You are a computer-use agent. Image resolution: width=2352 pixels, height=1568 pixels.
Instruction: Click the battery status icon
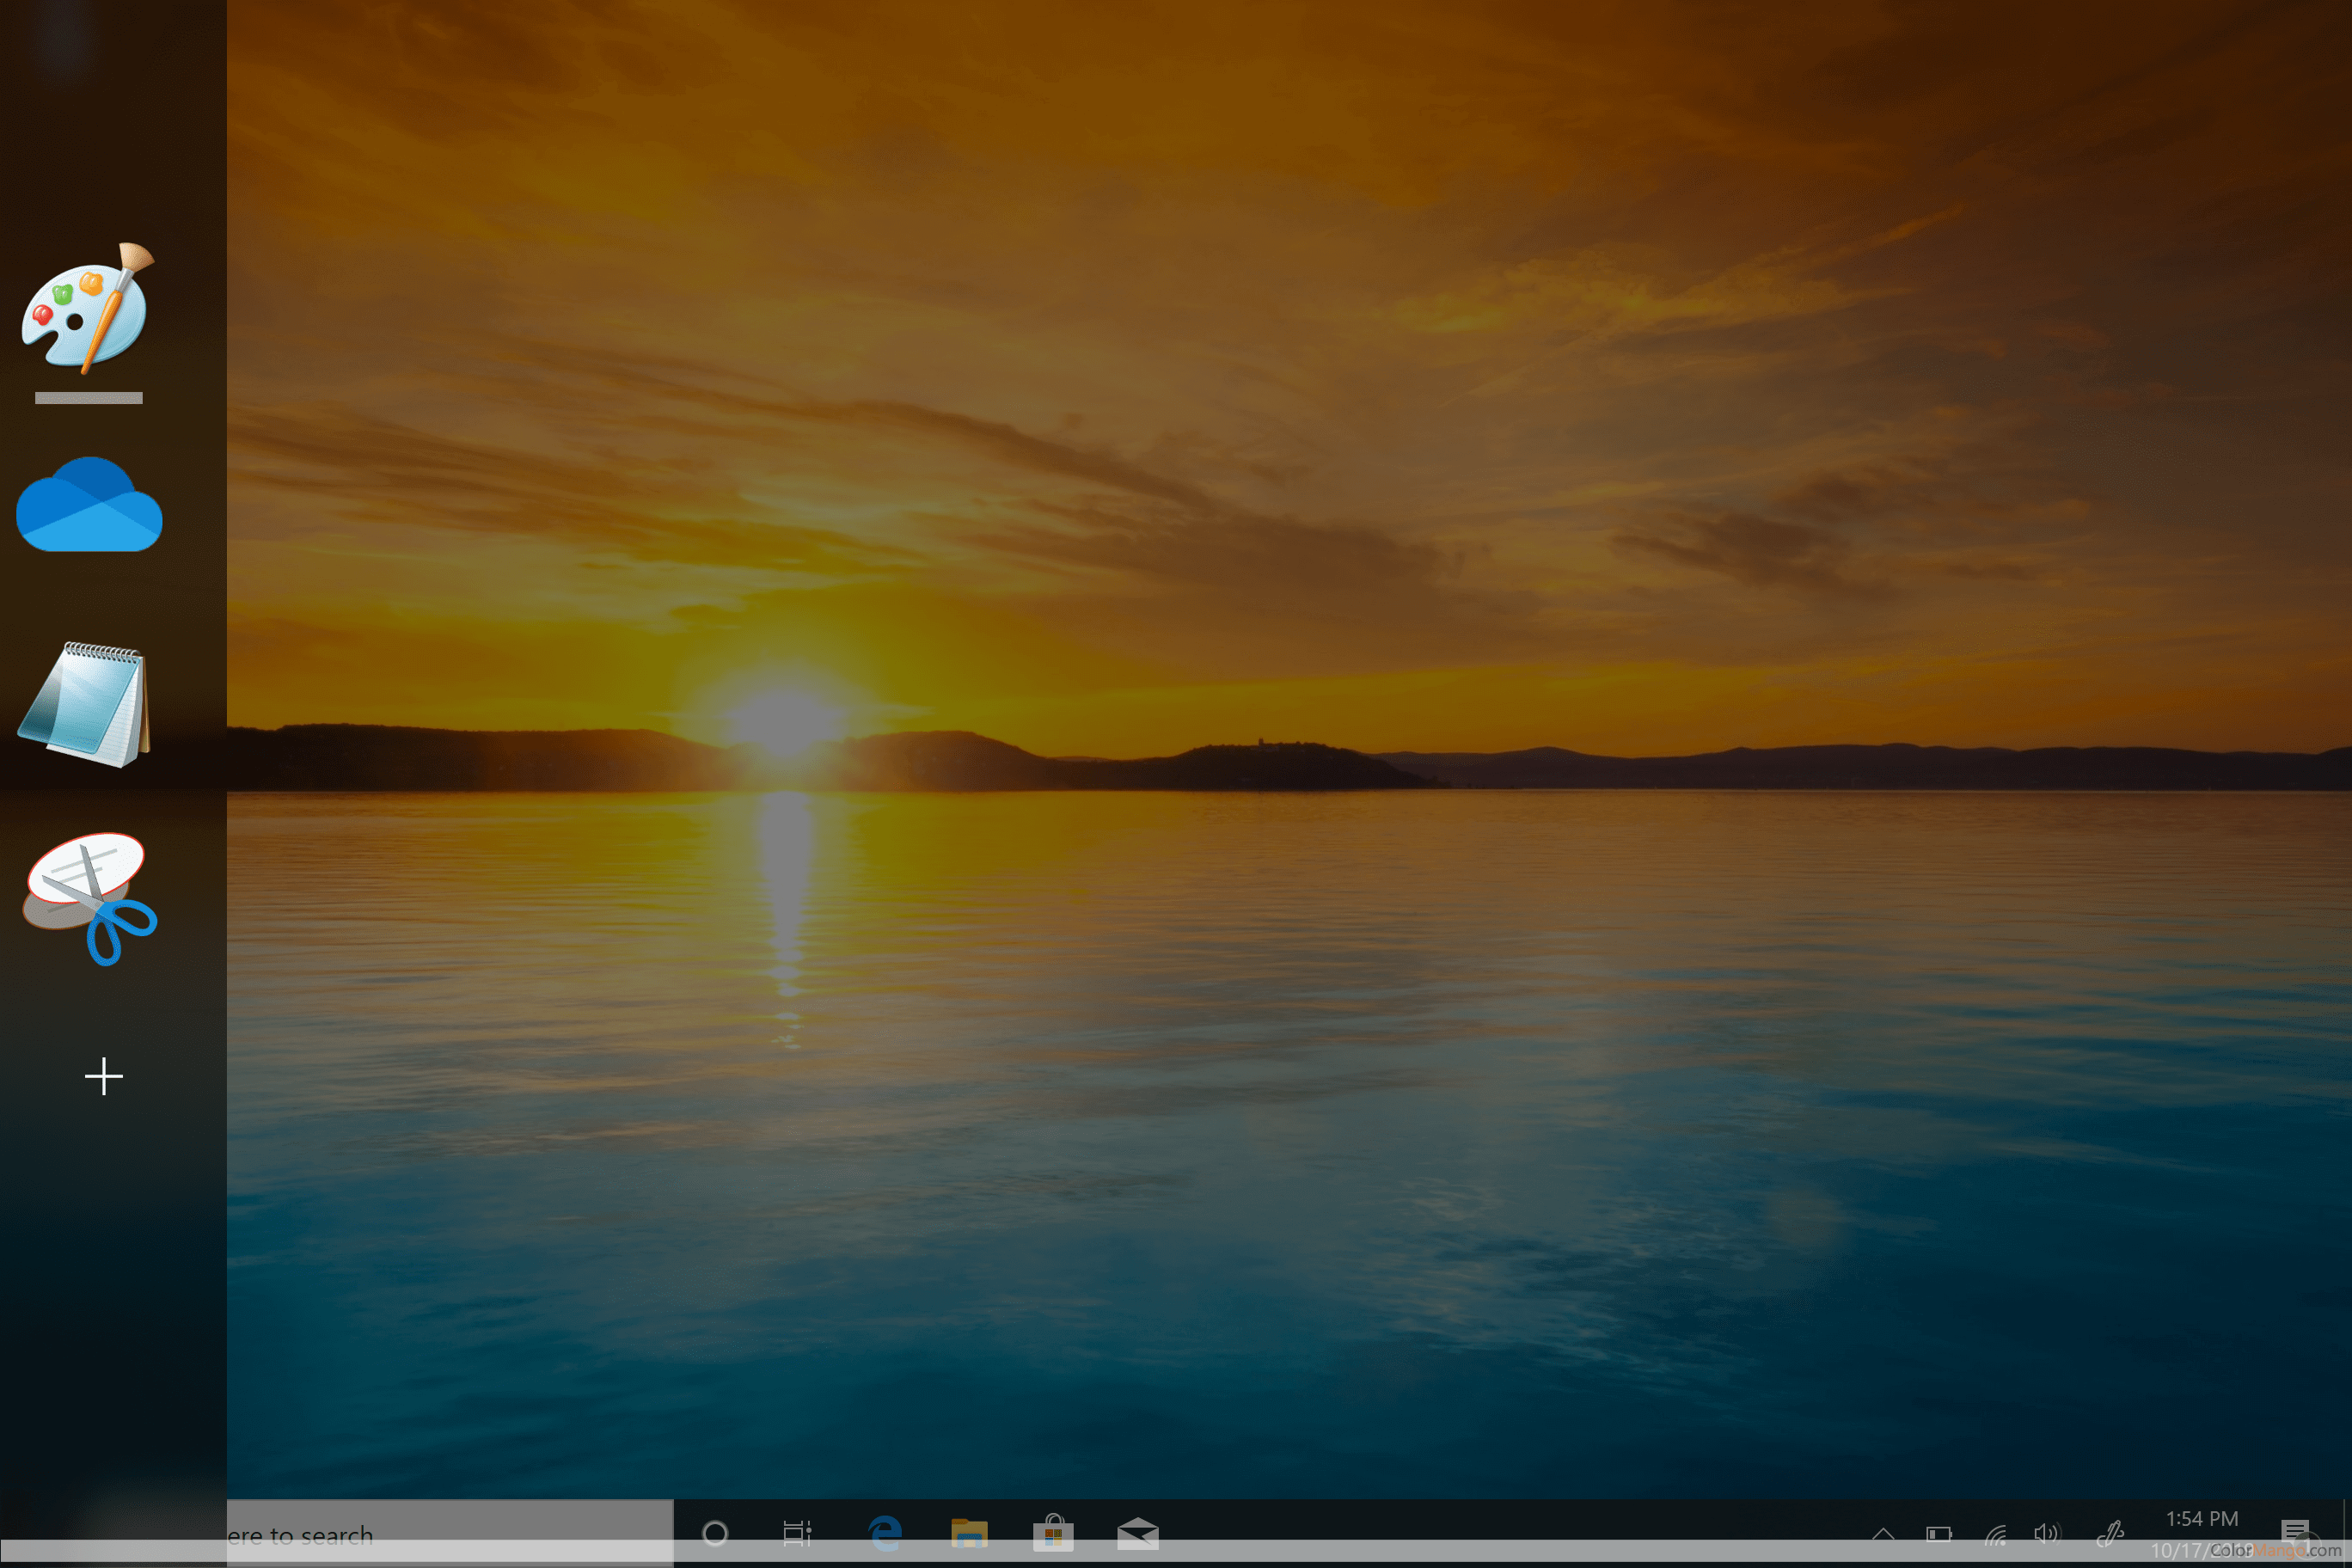tap(1938, 1533)
